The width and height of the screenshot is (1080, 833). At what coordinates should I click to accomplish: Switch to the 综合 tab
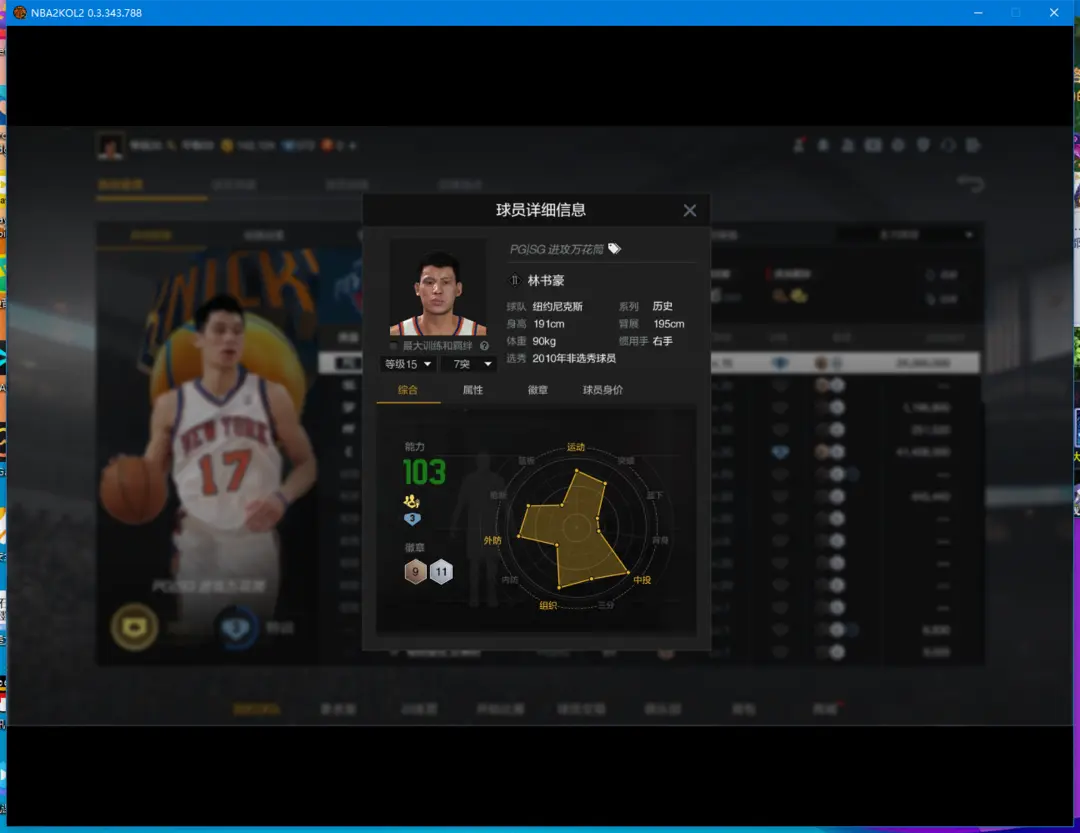(408, 390)
